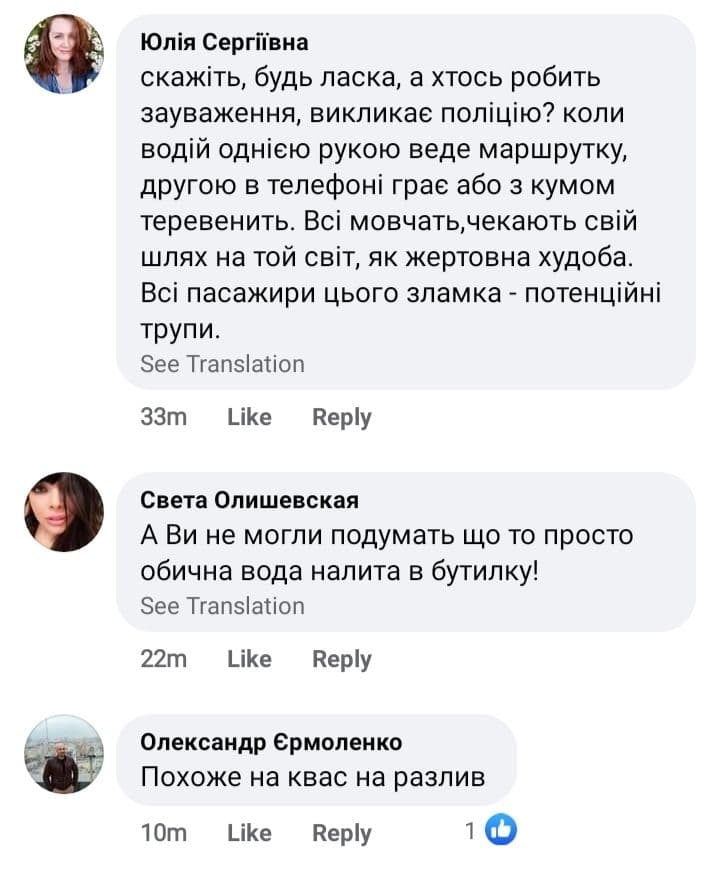Open Юлія Сергіївна's profile name link
Viewport: 720px width, 871px height.
point(224,42)
